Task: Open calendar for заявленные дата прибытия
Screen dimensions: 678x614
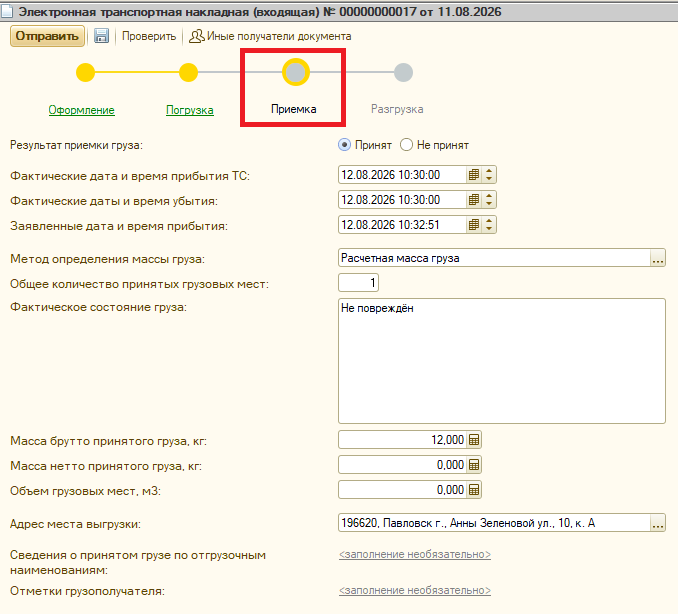Action: pyautogui.click(x=474, y=225)
